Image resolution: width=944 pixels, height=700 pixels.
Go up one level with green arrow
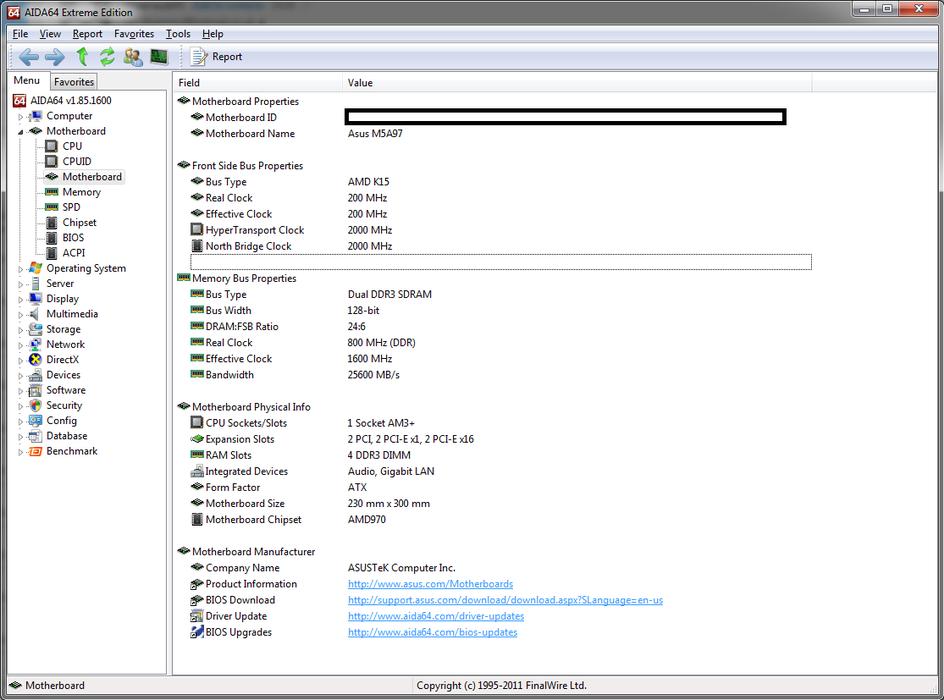tap(82, 57)
